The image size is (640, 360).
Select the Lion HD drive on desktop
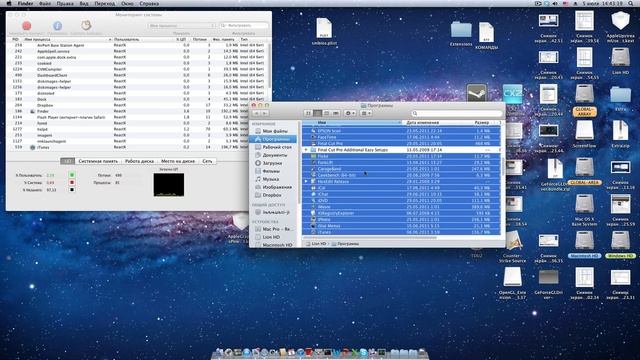click(620, 61)
